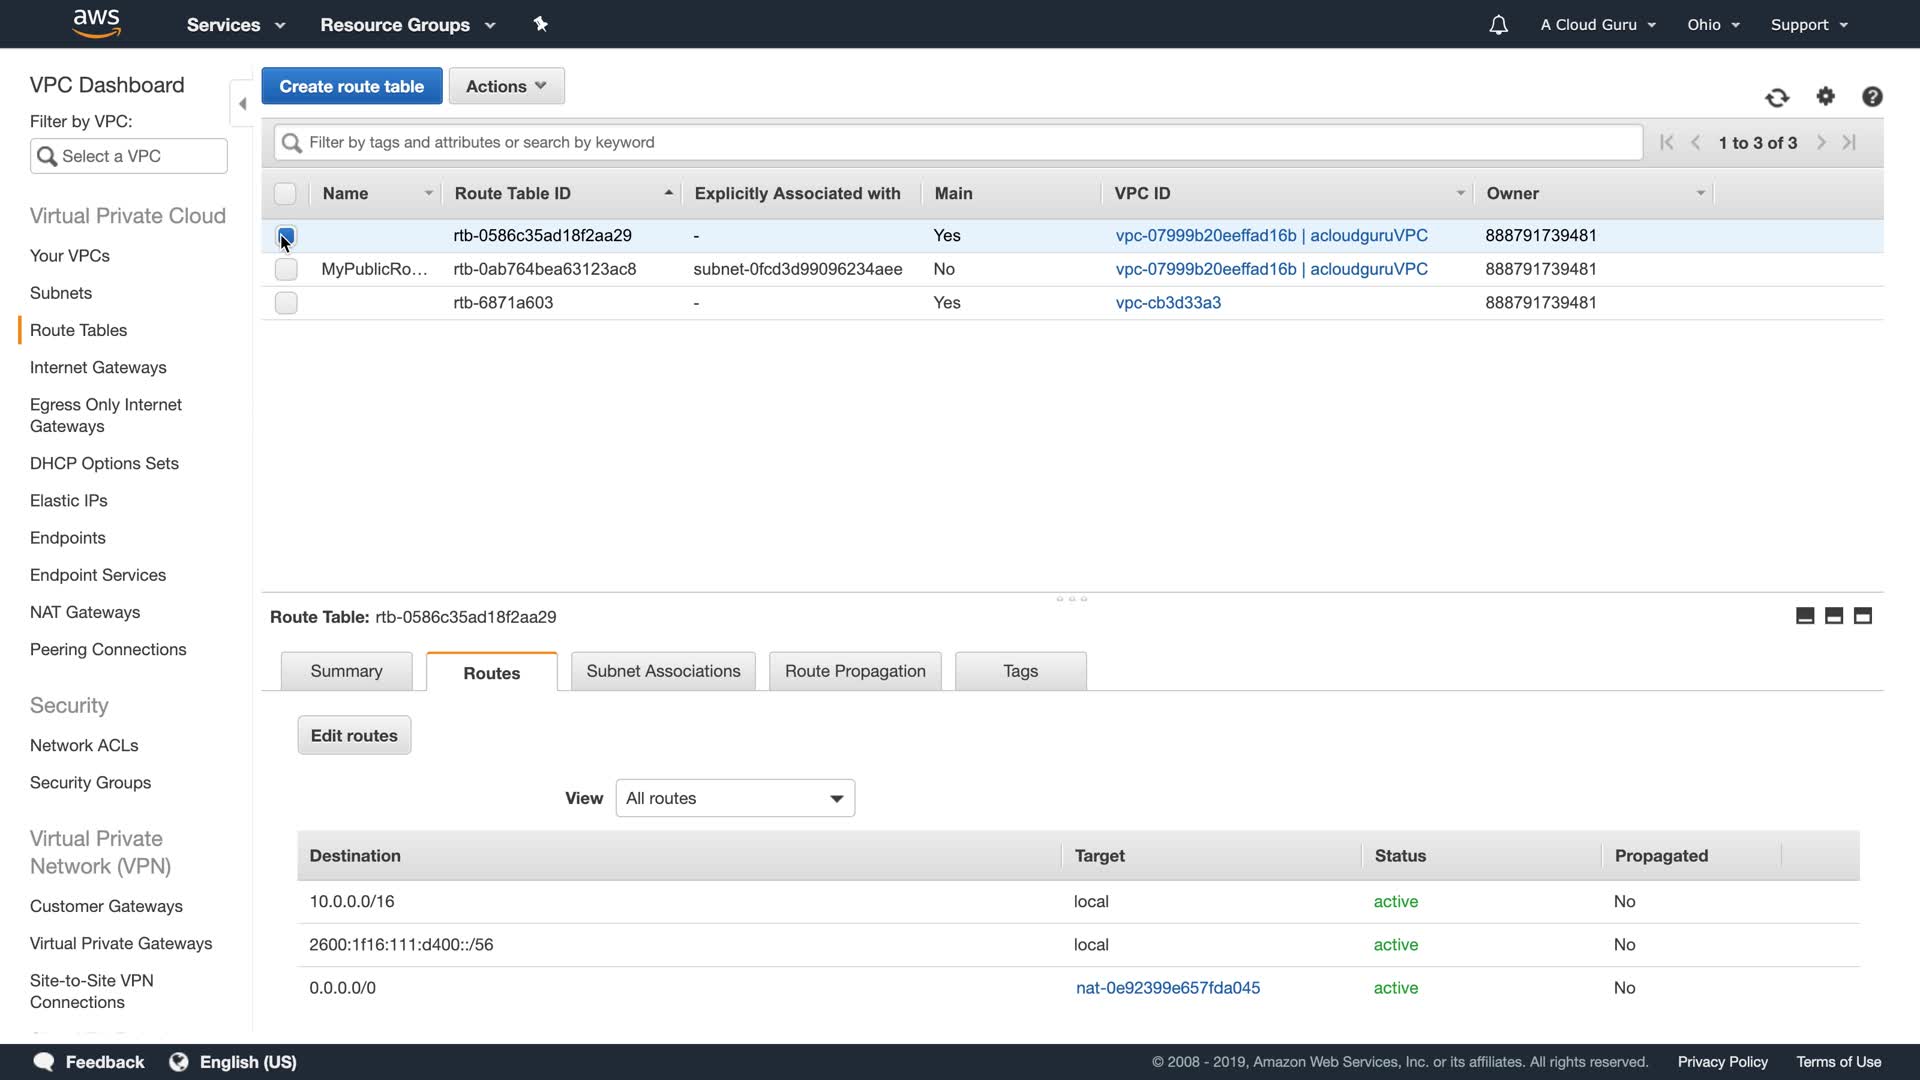Open the nat-0e92399e657fda045 target link

point(1168,988)
